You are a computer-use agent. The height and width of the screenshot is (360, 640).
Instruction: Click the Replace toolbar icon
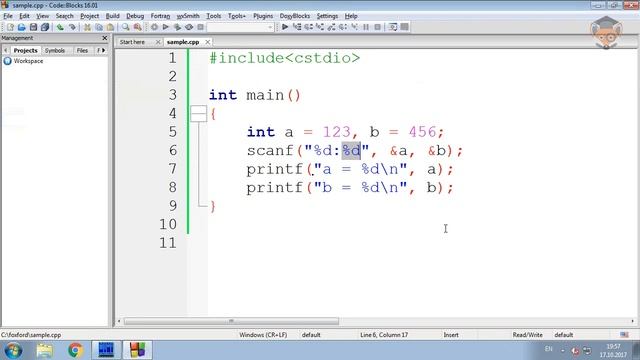(138, 27)
